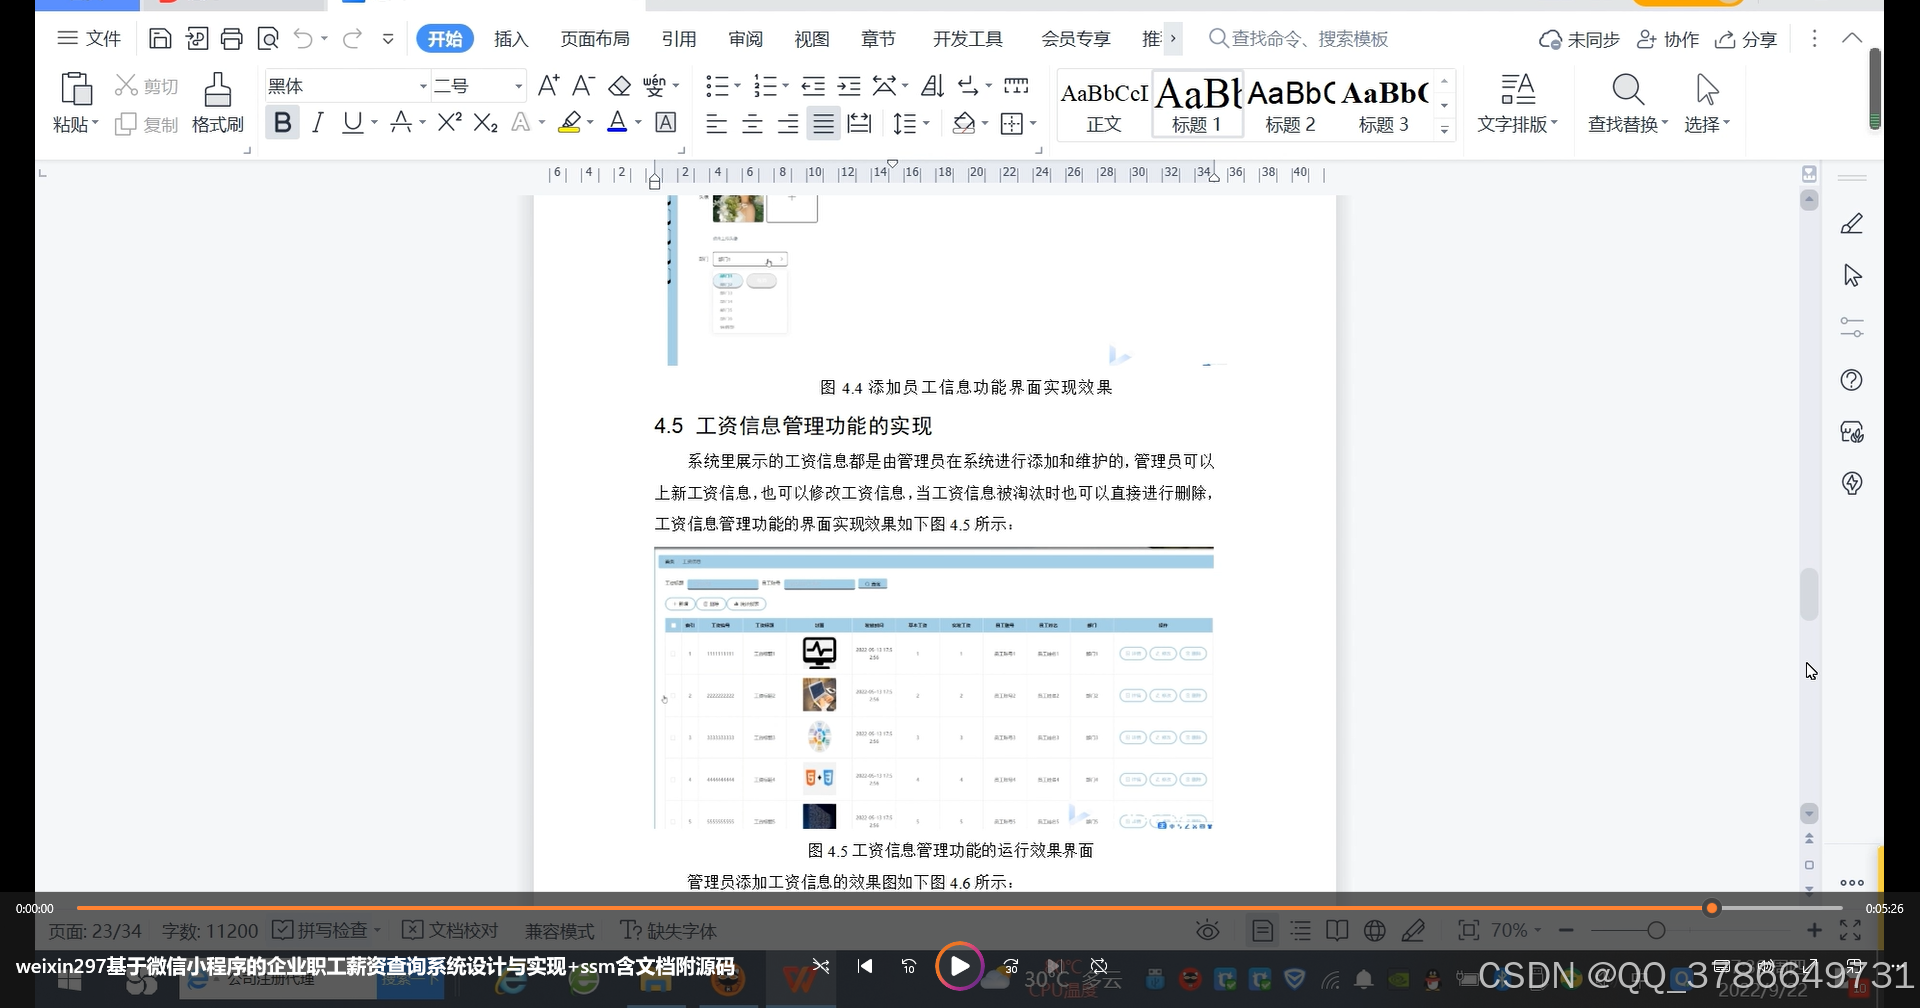Open the zoom percentage 70% dropdown
The width and height of the screenshot is (1920, 1008).
(x=1516, y=930)
